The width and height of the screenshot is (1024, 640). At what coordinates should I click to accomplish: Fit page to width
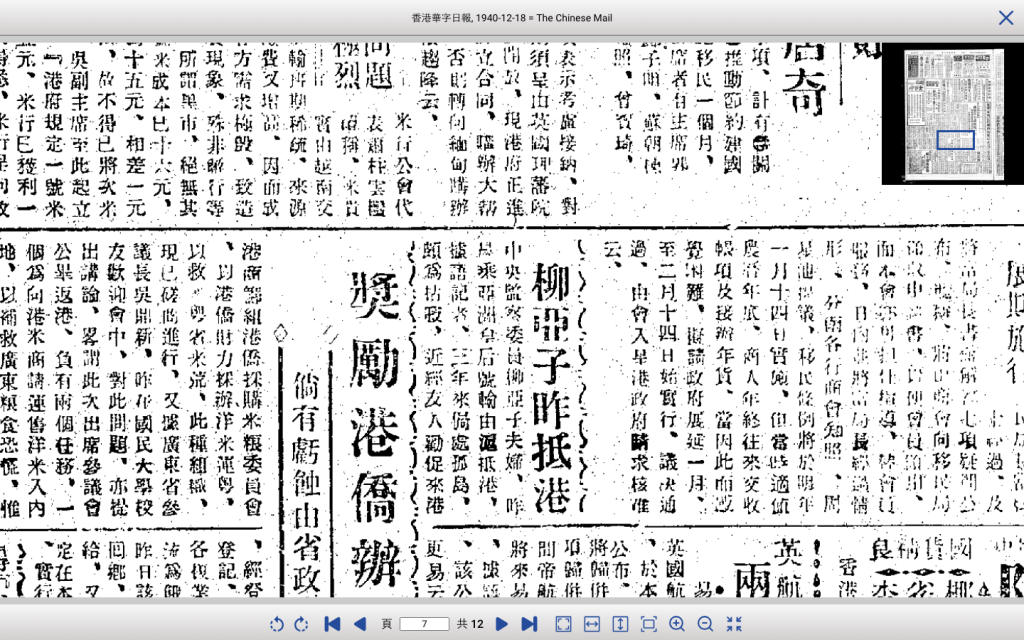(592, 624)
